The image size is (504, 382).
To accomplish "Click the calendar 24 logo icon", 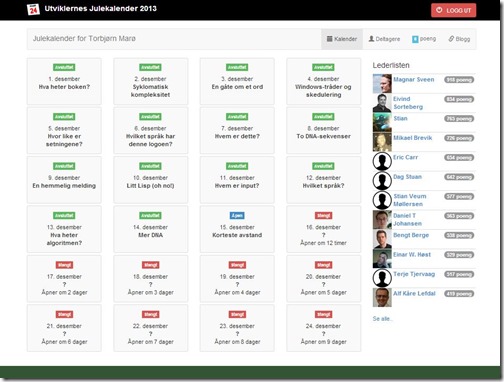I will pos(33,9).
